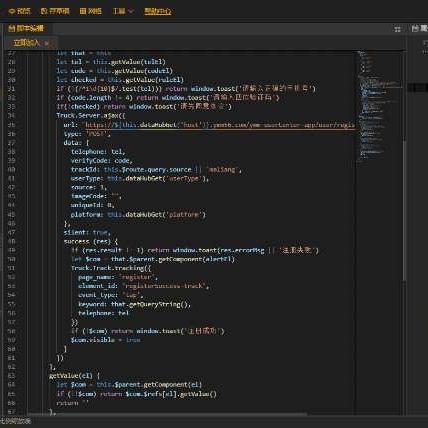Click the script editor panel icon
The image size is (428, 428).
pos(12,28)
